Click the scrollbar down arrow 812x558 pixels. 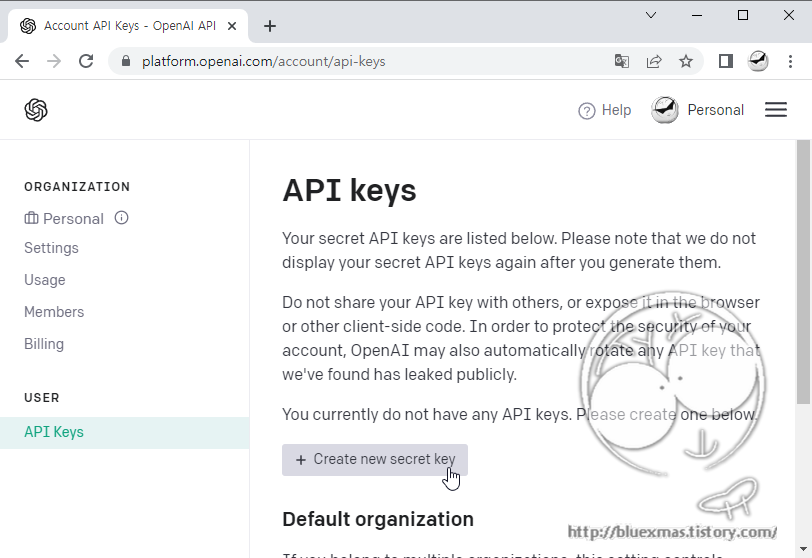pos(803,549)
